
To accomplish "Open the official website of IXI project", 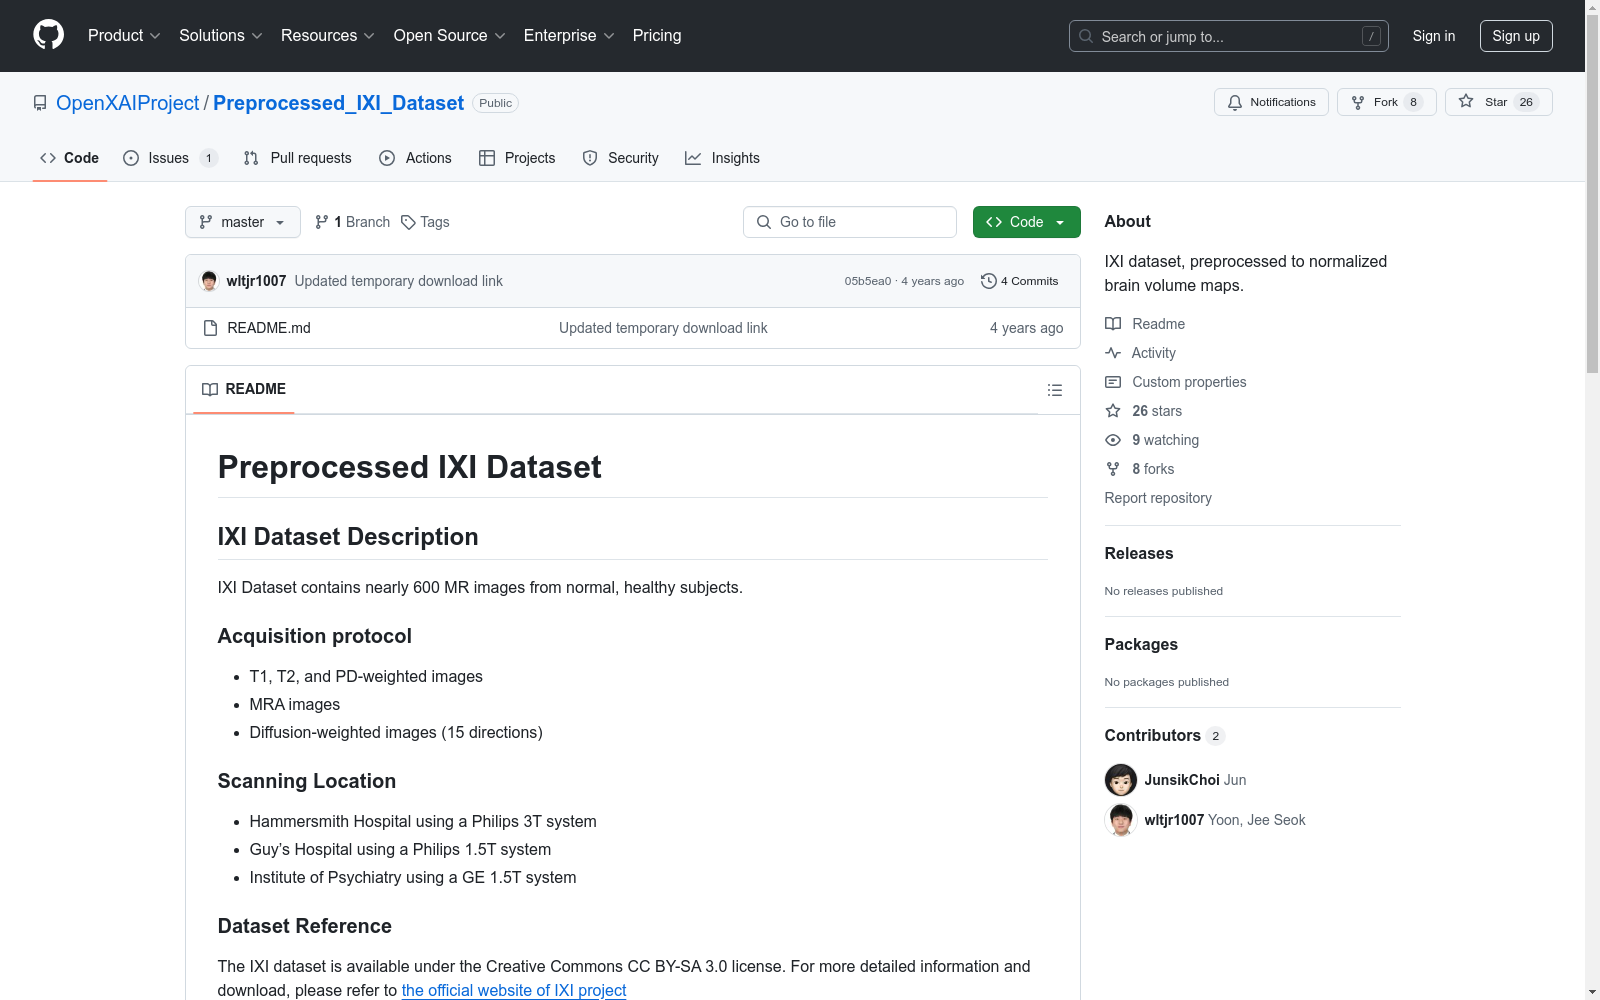I will pos(514,990).
